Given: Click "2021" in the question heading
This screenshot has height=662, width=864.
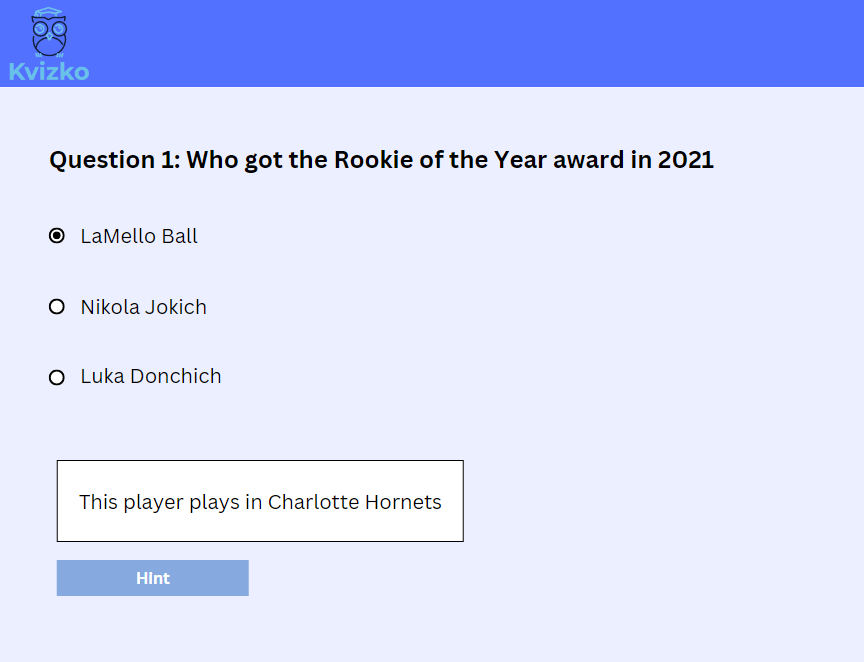Looking at the screenshot, I should (685, 160).
